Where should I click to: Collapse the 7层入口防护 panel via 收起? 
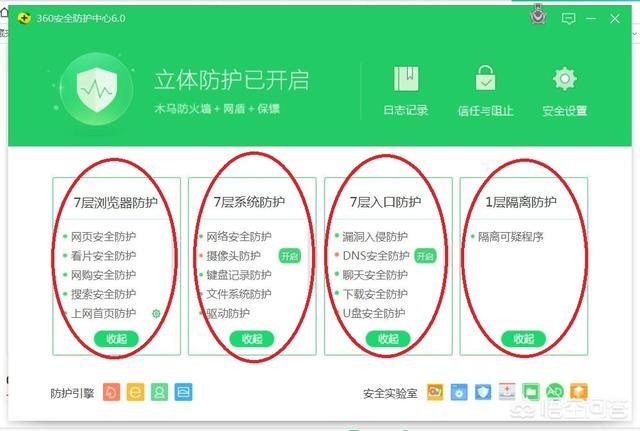[388, 339]
